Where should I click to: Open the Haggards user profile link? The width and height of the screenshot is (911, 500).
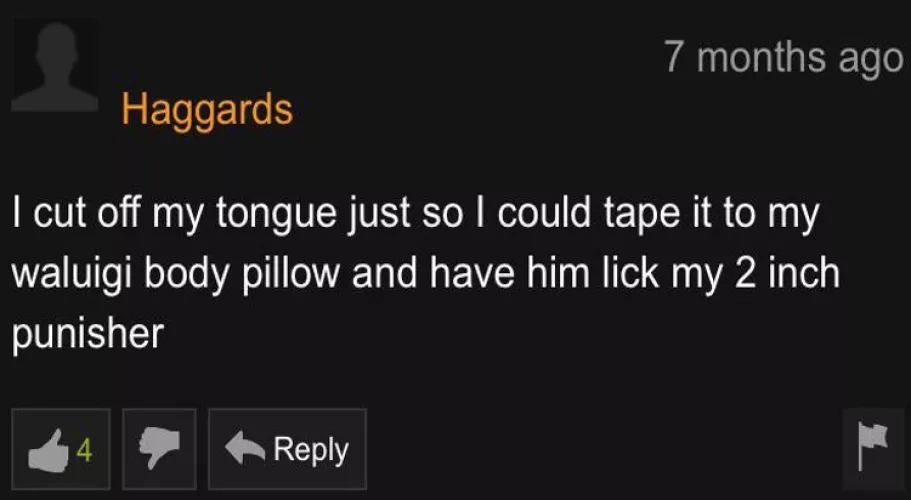coord(207,110)
